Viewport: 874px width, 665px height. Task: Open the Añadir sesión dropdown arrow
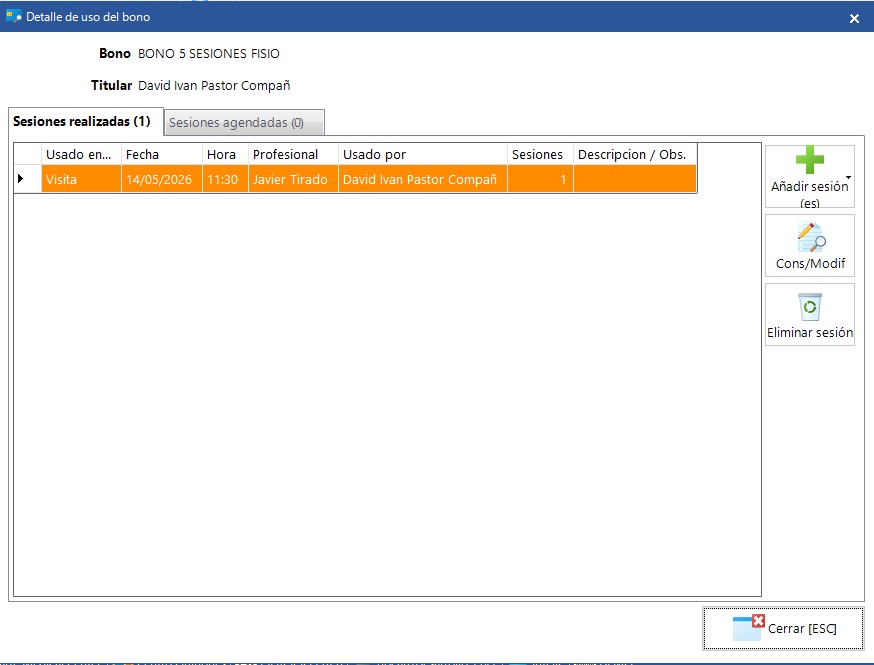(848, 177)
